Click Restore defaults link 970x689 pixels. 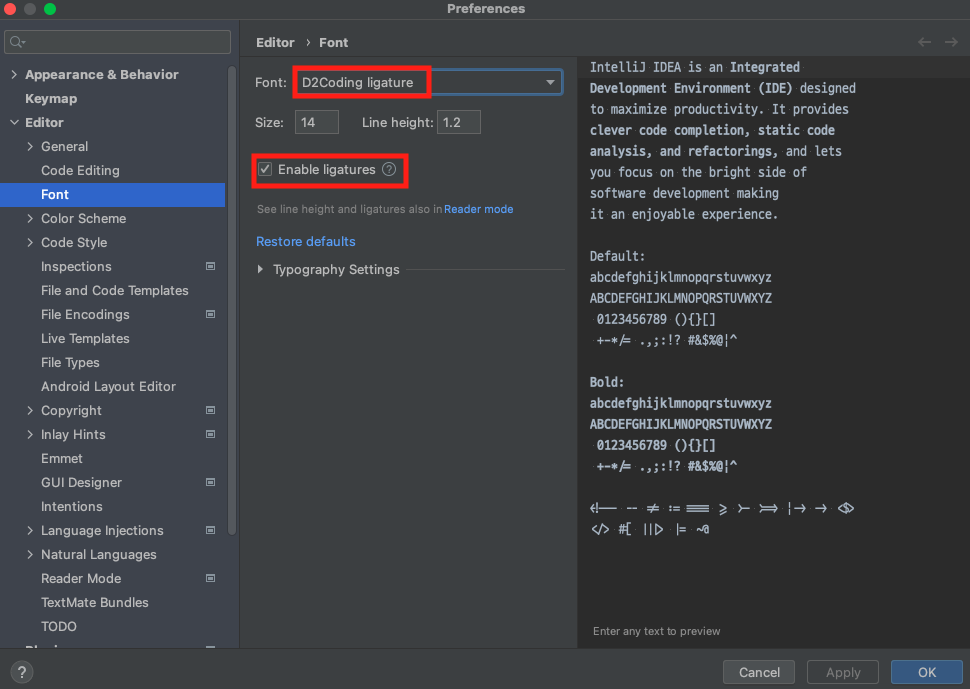pos(306,241)
